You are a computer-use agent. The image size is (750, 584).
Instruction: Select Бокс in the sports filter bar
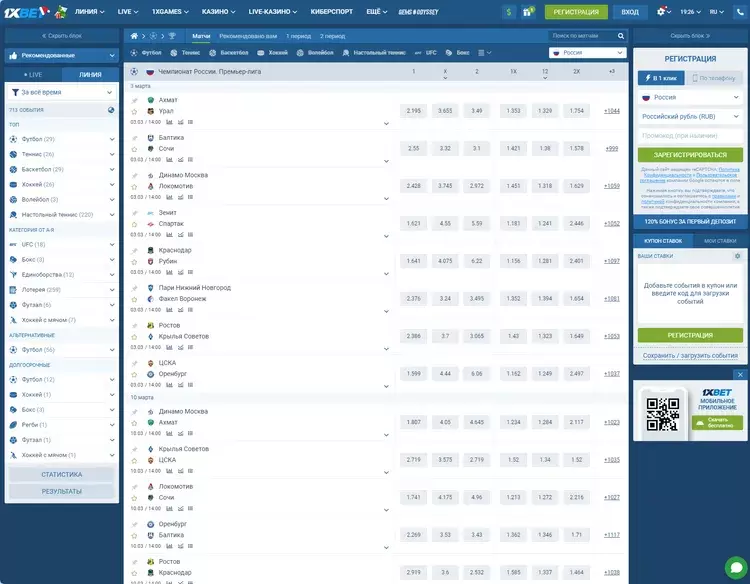pos(457,53)
